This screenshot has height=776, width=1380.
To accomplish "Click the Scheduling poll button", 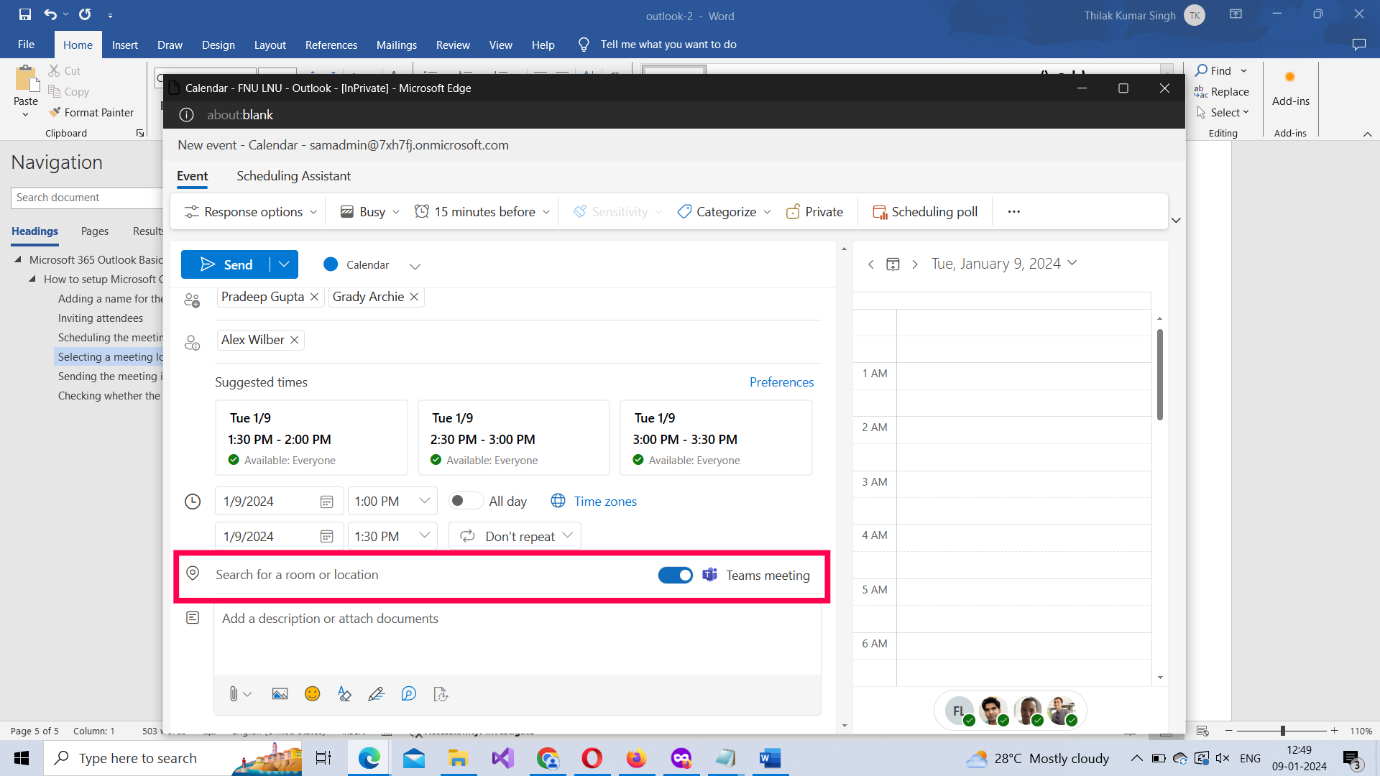I will (925, 212).
